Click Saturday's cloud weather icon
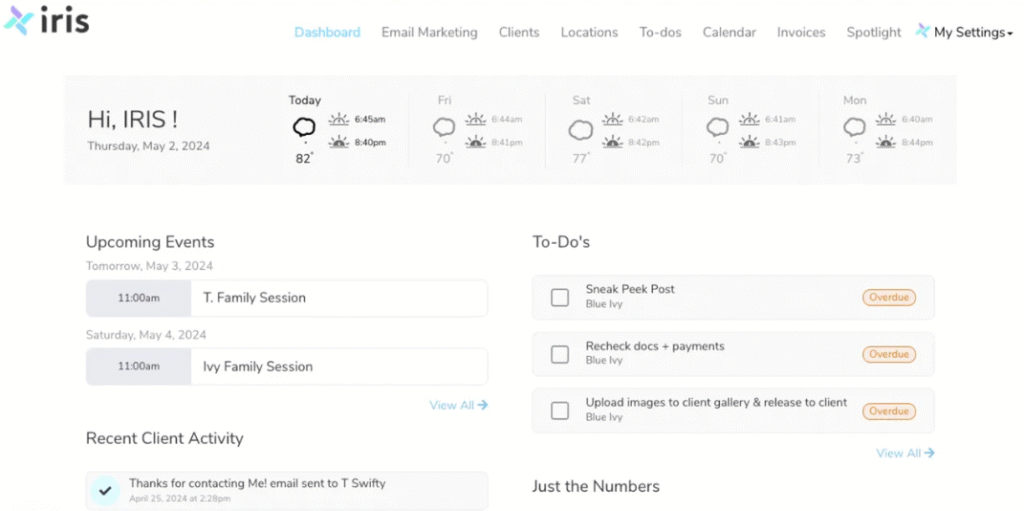This screenshot has width=1024, height=511. (x=580, y=130)
